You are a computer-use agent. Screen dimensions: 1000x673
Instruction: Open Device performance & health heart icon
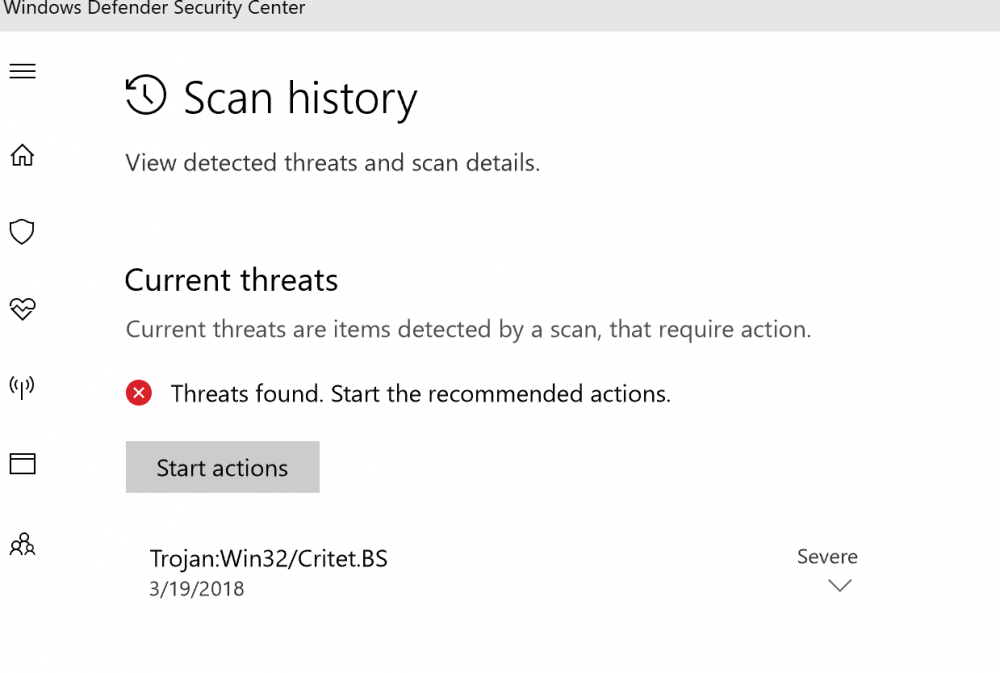[x=22, y=309]
